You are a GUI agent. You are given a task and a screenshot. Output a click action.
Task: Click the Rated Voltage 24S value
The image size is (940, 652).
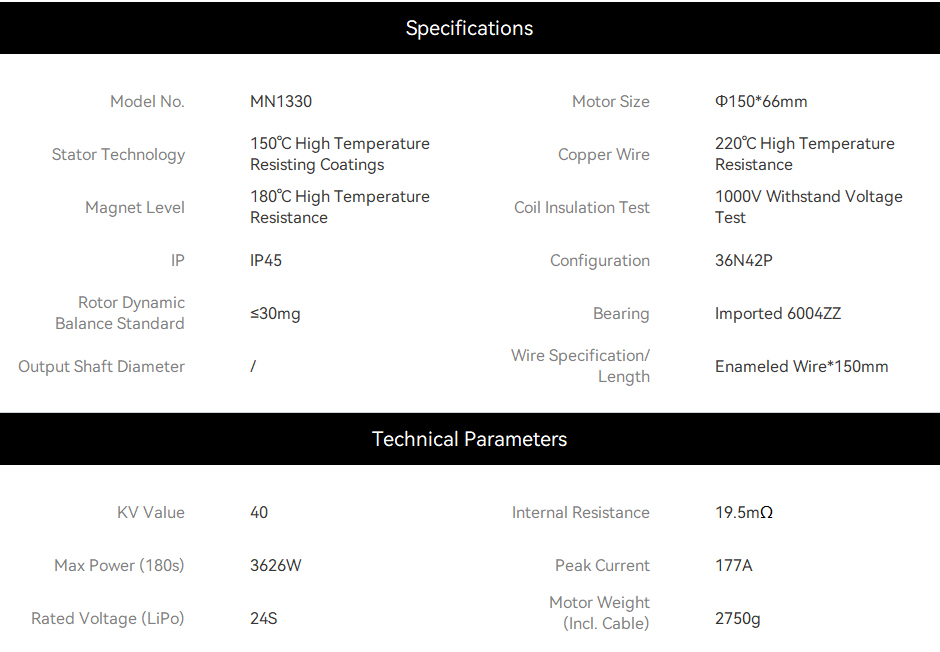(264, 618)
